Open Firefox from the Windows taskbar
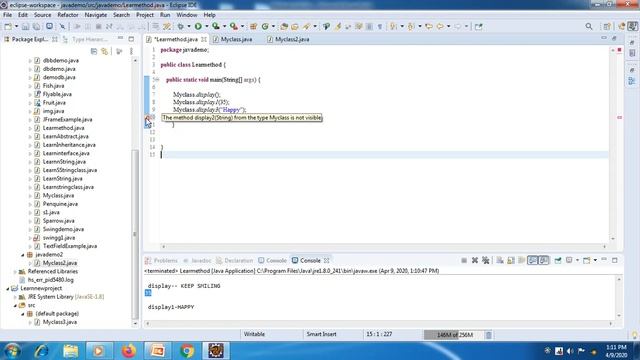640x360 pixels. (128, 351)
